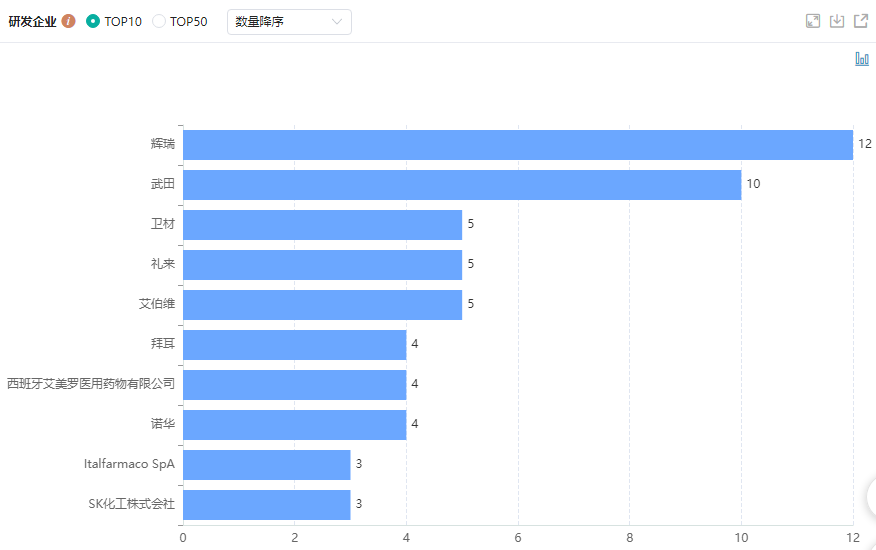Click the 礼来 bar

click(322, 265)
